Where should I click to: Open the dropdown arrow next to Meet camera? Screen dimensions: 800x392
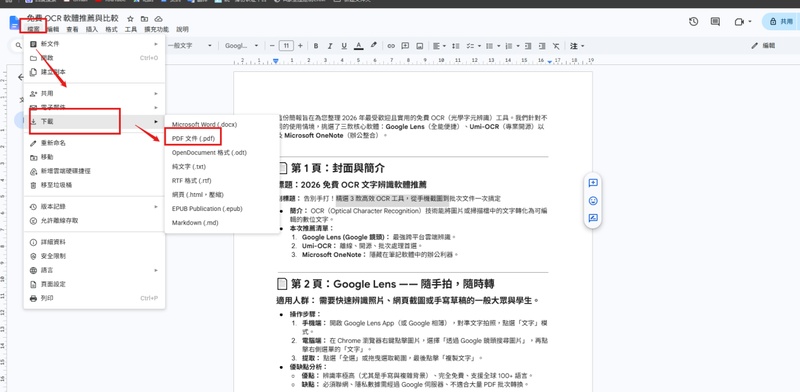click(750, 21)
